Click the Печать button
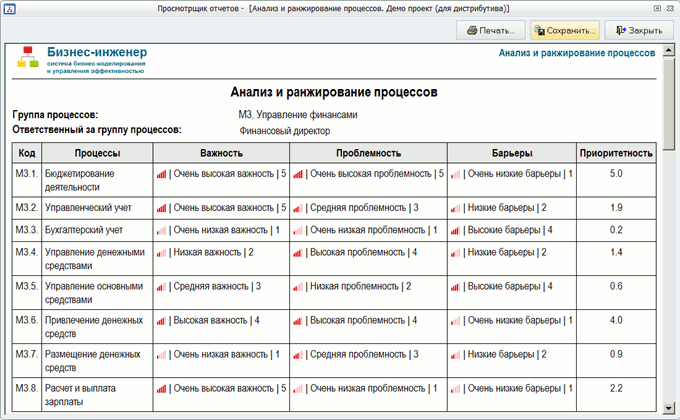This screenshot has width=680, height=420. 490,30
